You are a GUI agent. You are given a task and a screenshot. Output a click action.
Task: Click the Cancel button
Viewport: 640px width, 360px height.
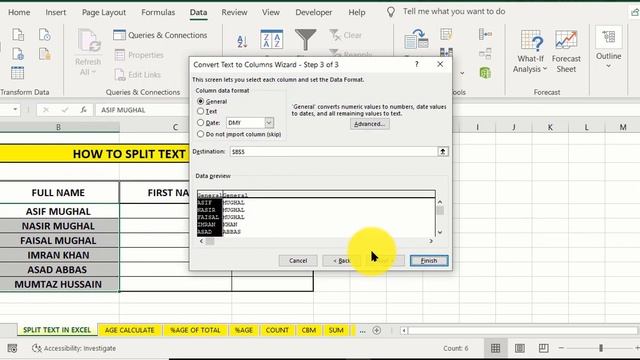(x=298, y=260)
